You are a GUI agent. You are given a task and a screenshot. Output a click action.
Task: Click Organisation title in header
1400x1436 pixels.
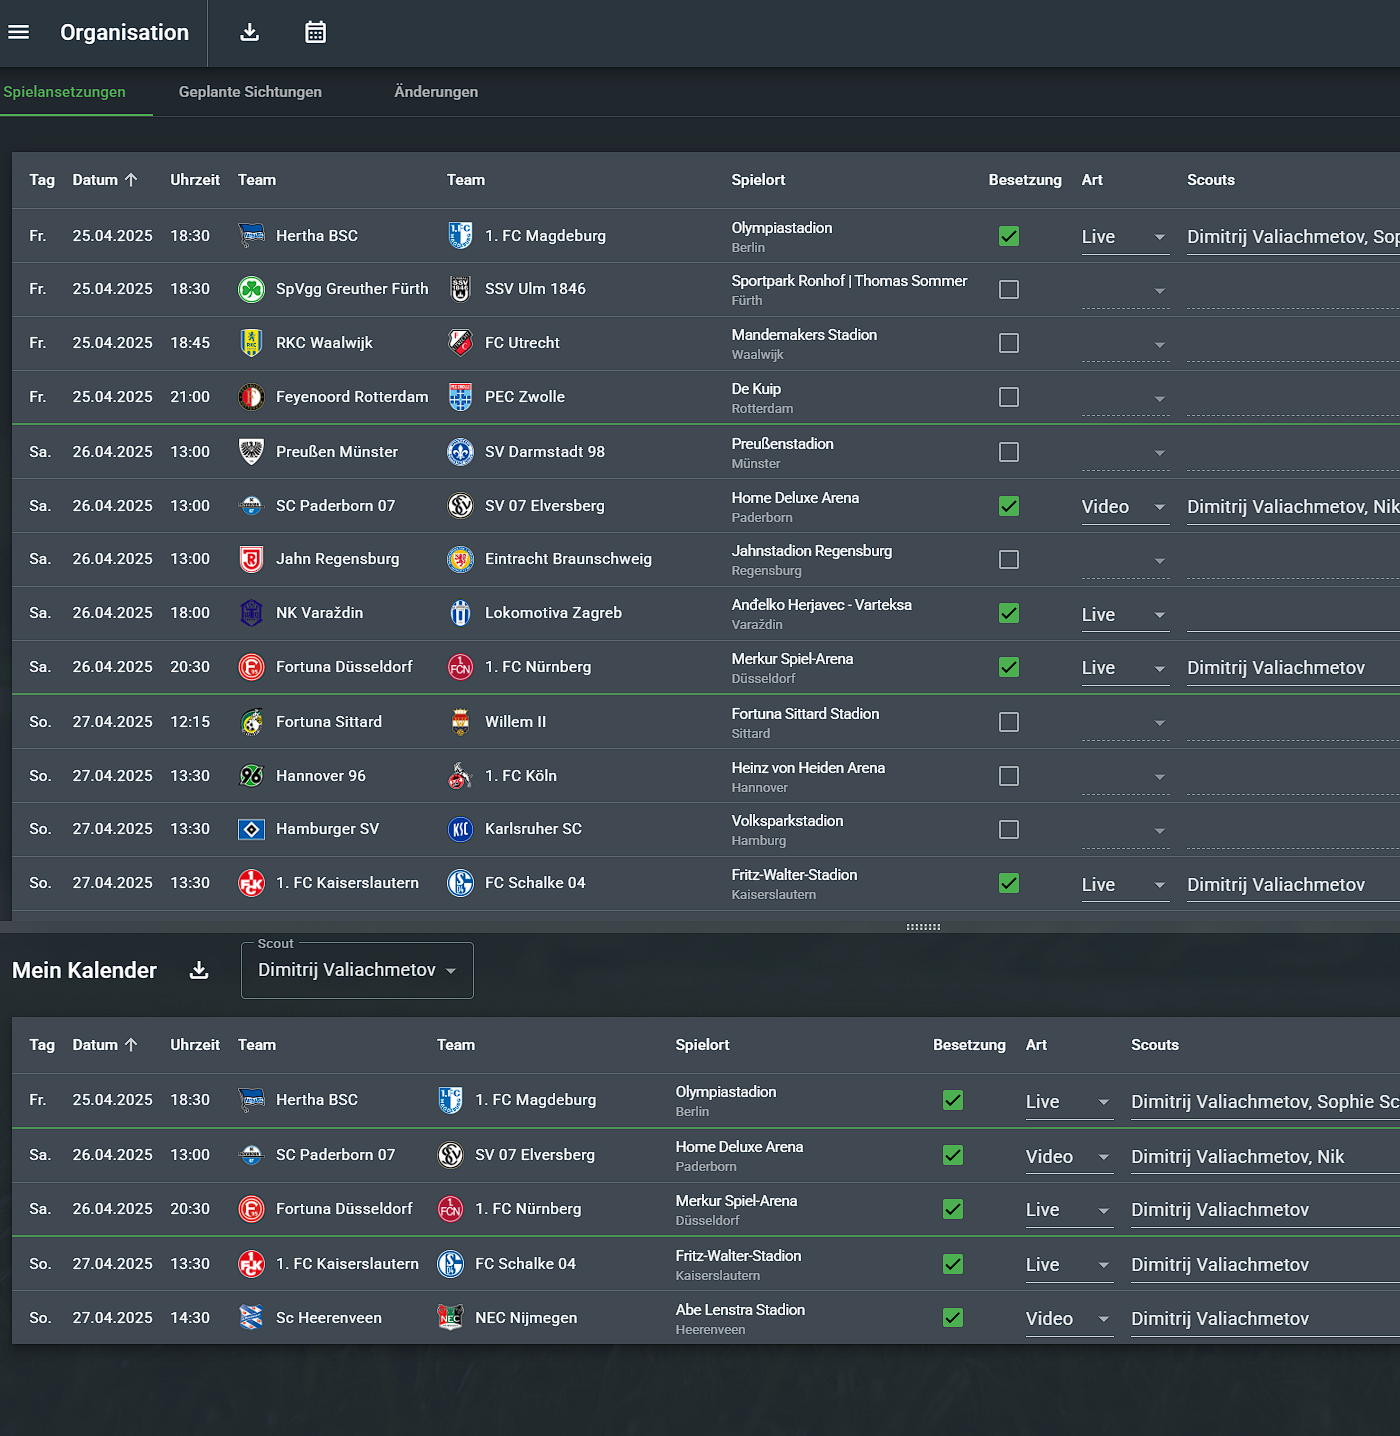click(x=125, y=32)
